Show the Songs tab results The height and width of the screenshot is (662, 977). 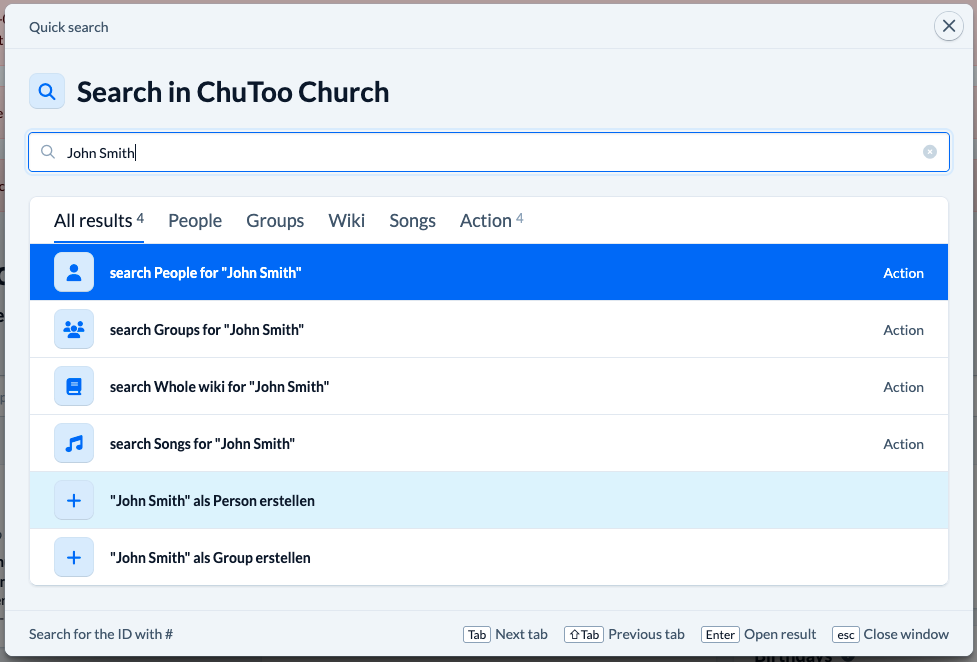tap(412, 221)
